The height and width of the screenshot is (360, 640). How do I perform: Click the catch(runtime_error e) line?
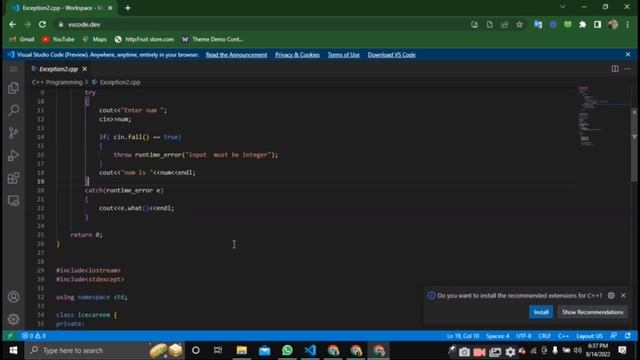click(x=124, y=190)
